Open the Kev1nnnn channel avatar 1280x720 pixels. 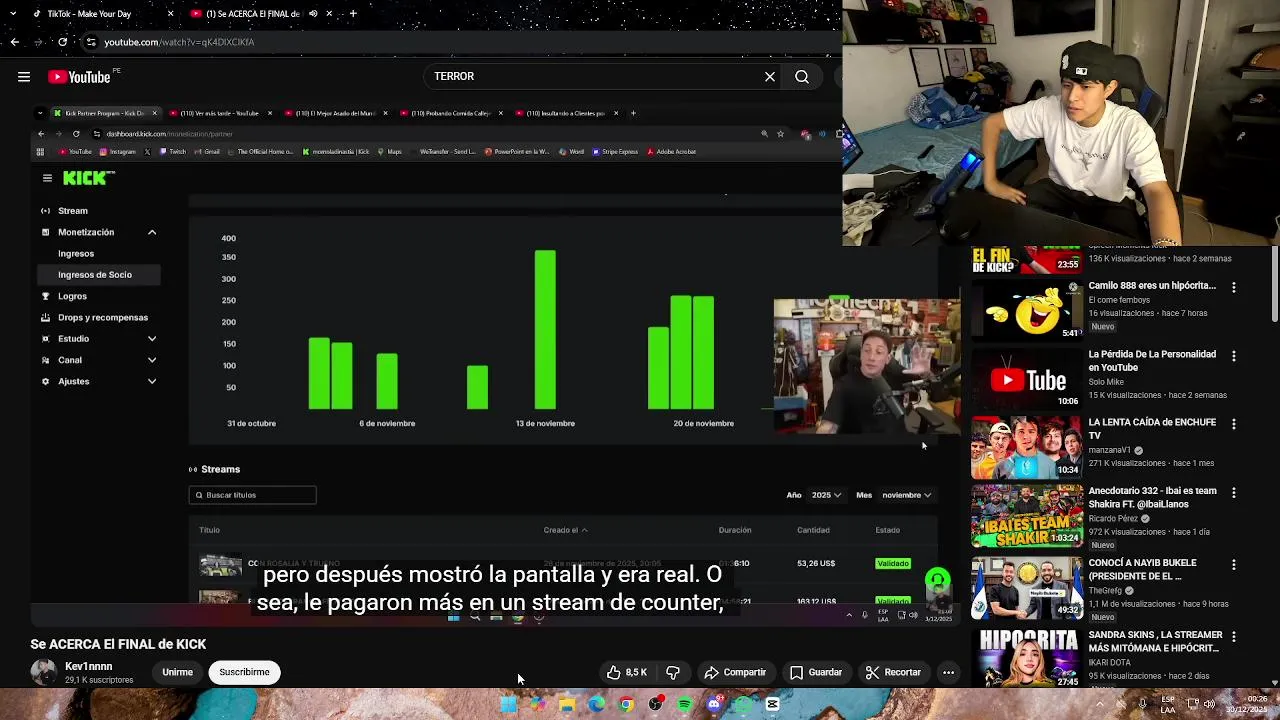[44, 672]
